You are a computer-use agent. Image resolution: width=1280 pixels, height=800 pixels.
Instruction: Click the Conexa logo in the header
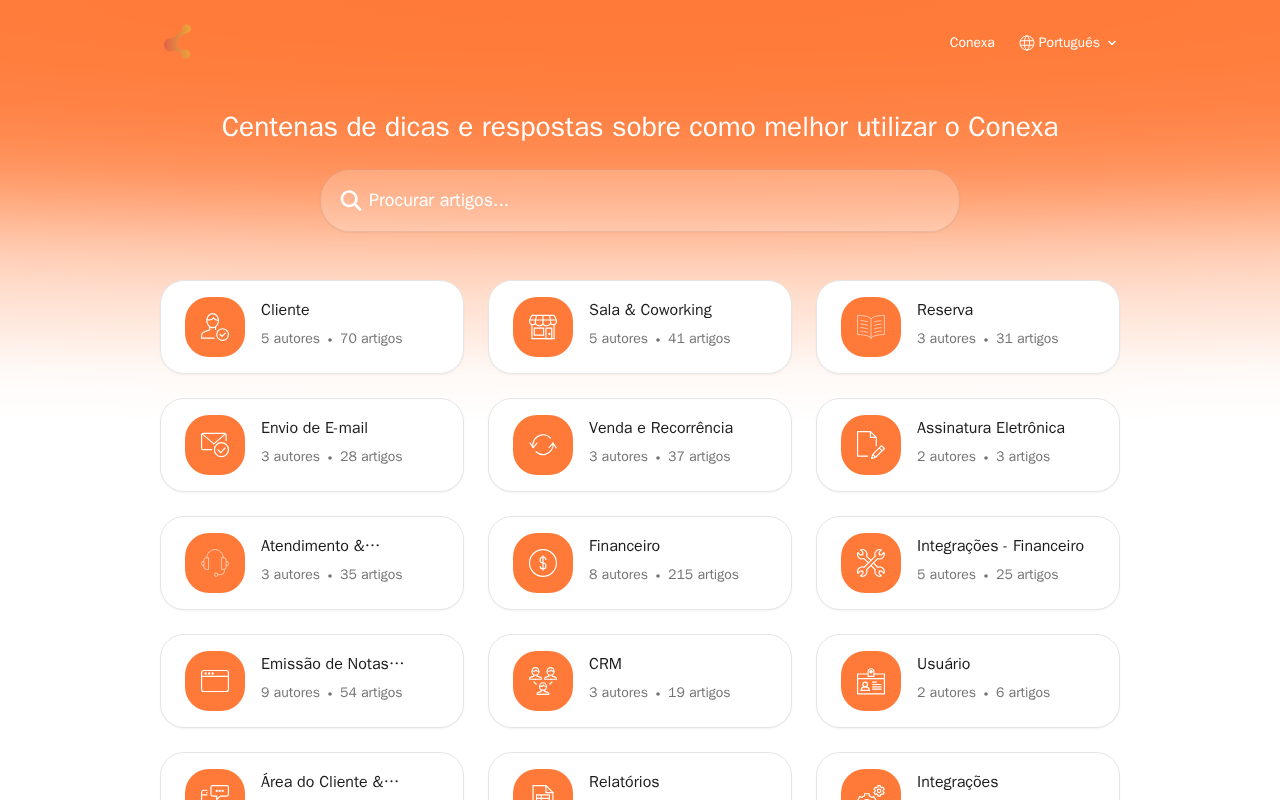click(x=177, y=42)
